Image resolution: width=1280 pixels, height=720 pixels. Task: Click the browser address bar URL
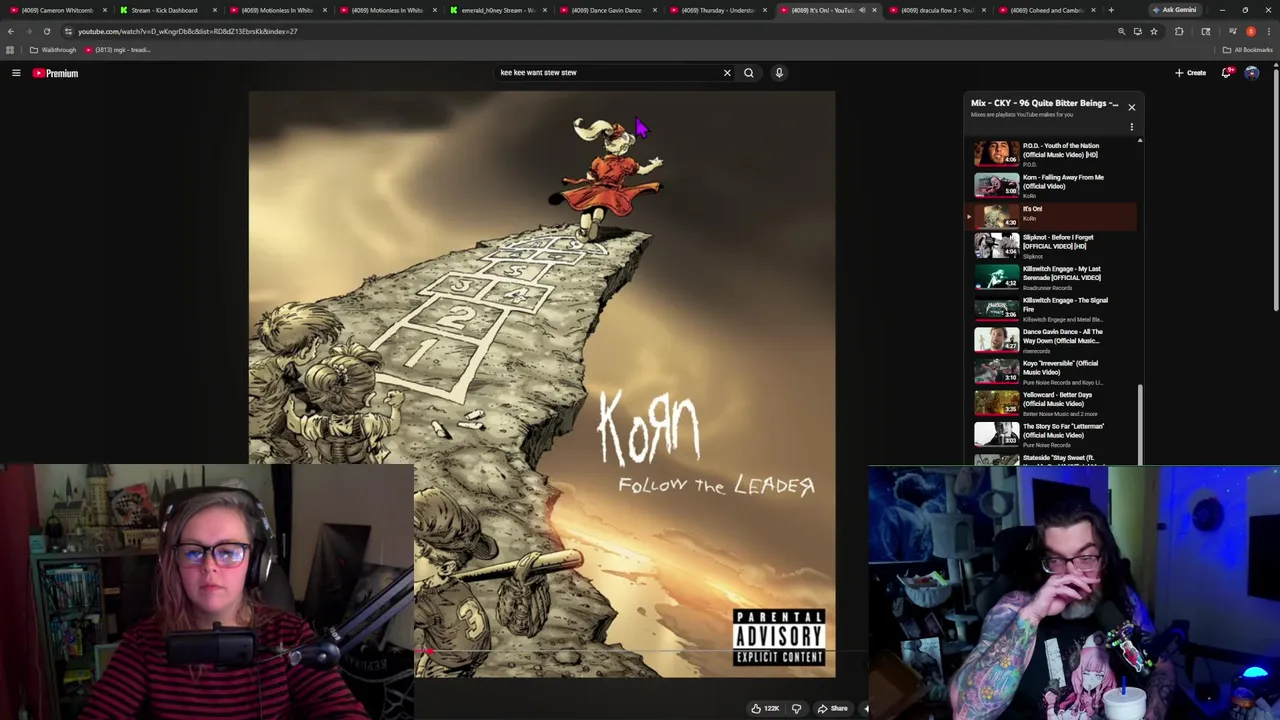[x=188, y=31]
